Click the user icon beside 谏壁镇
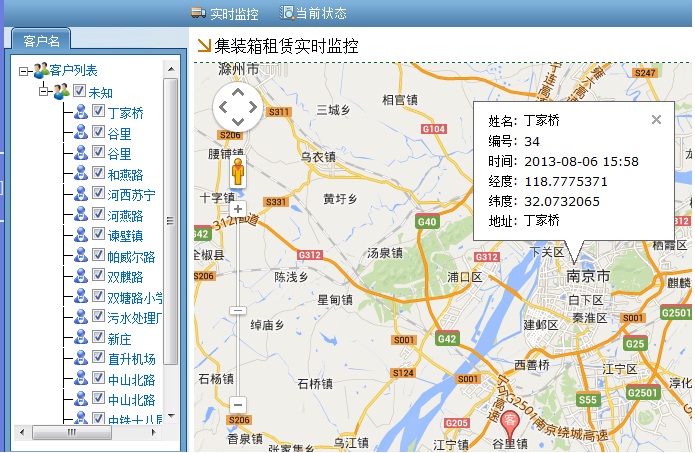The height and width of the screenshot is (453, 695). point(81,234)
